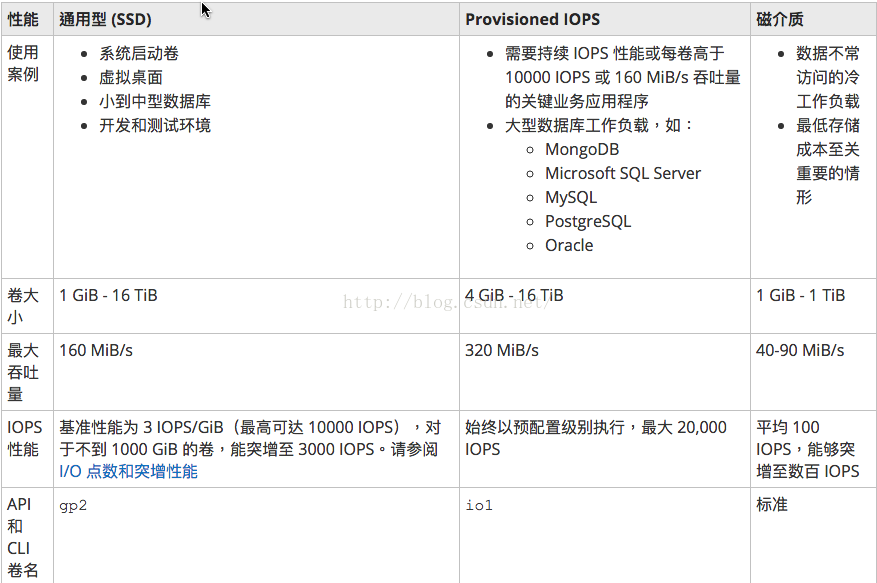The image size is (877, 583).
Task: Click the 磁介质 column header
Action: (x=780, y=20)
